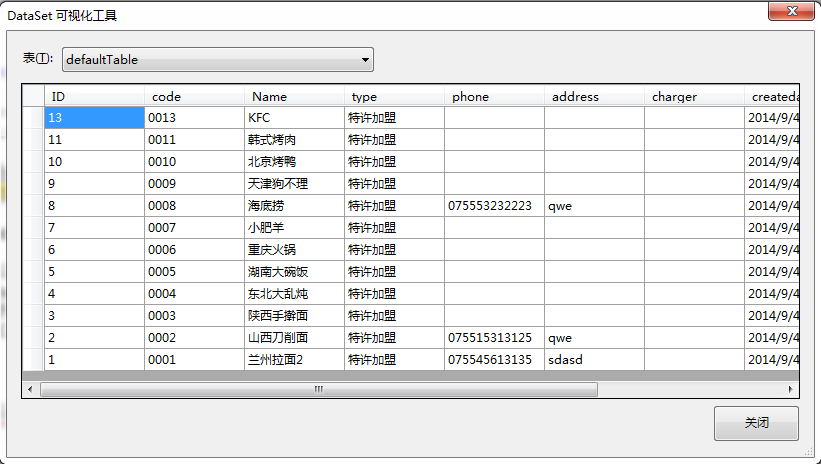Sort by the charger column header
Screen dimensions: 821x464
pos(694,96)
